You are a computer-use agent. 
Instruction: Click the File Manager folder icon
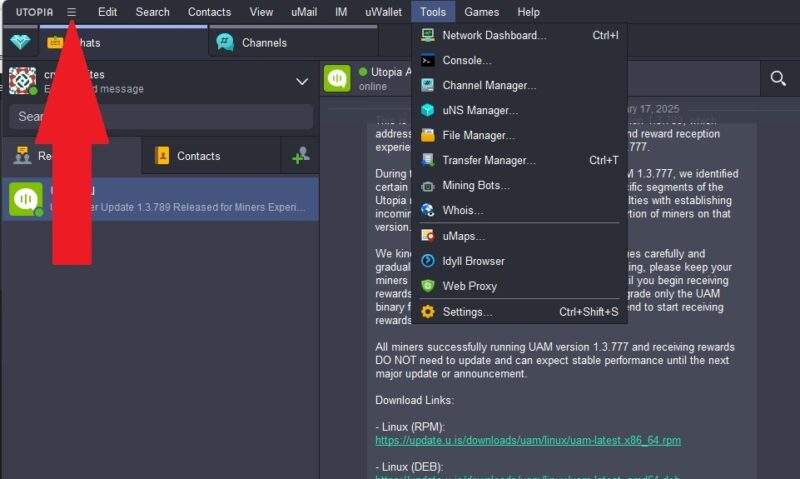[428, 135]
